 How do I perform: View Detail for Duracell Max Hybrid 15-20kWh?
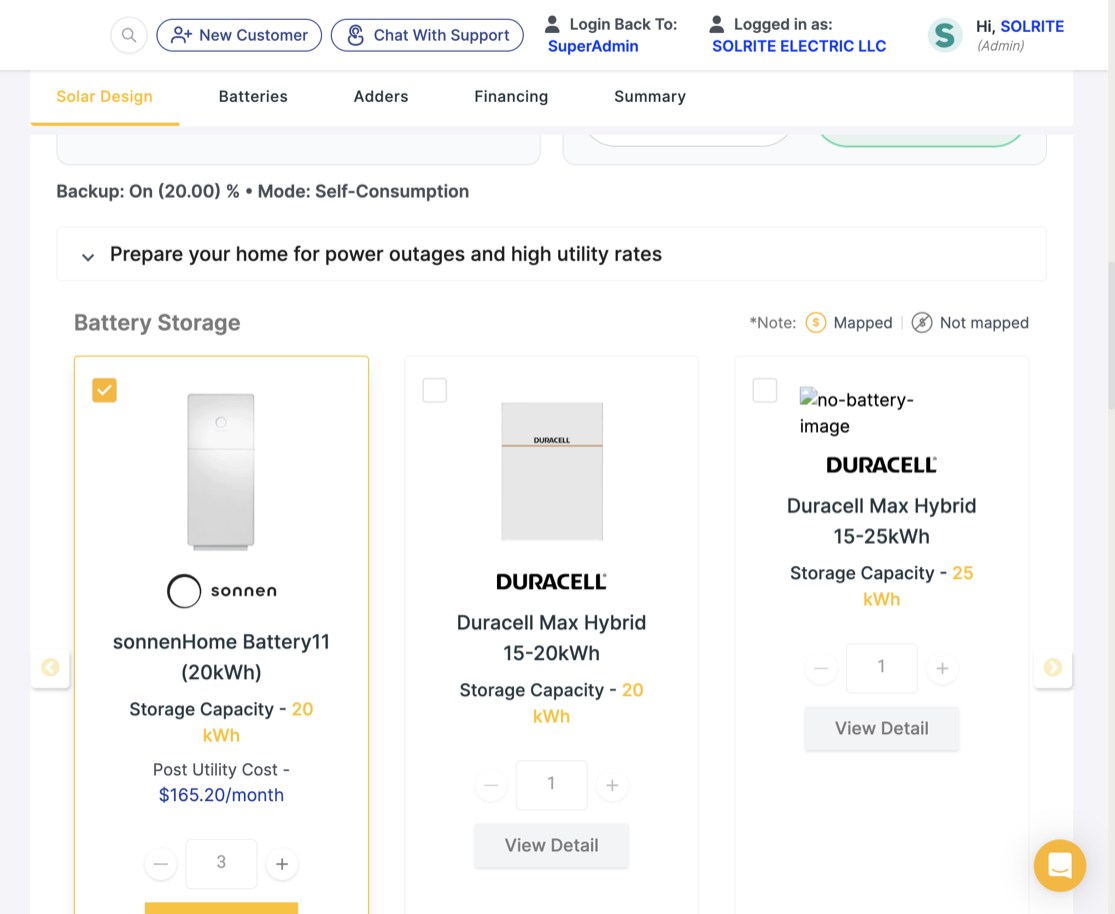(x=552, y=846)
